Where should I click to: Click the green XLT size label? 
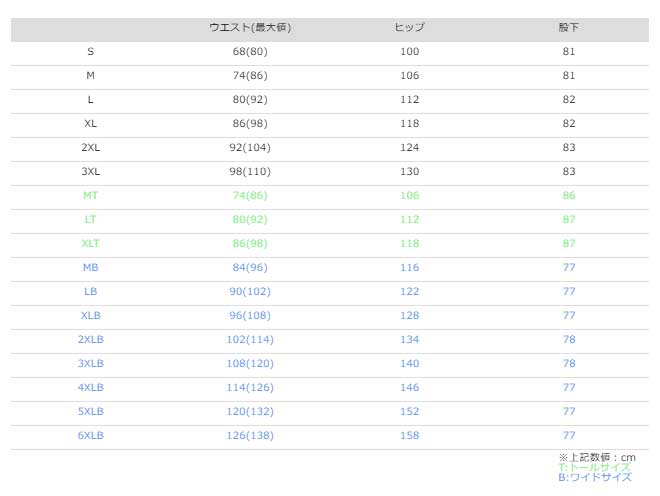[91, 243]
